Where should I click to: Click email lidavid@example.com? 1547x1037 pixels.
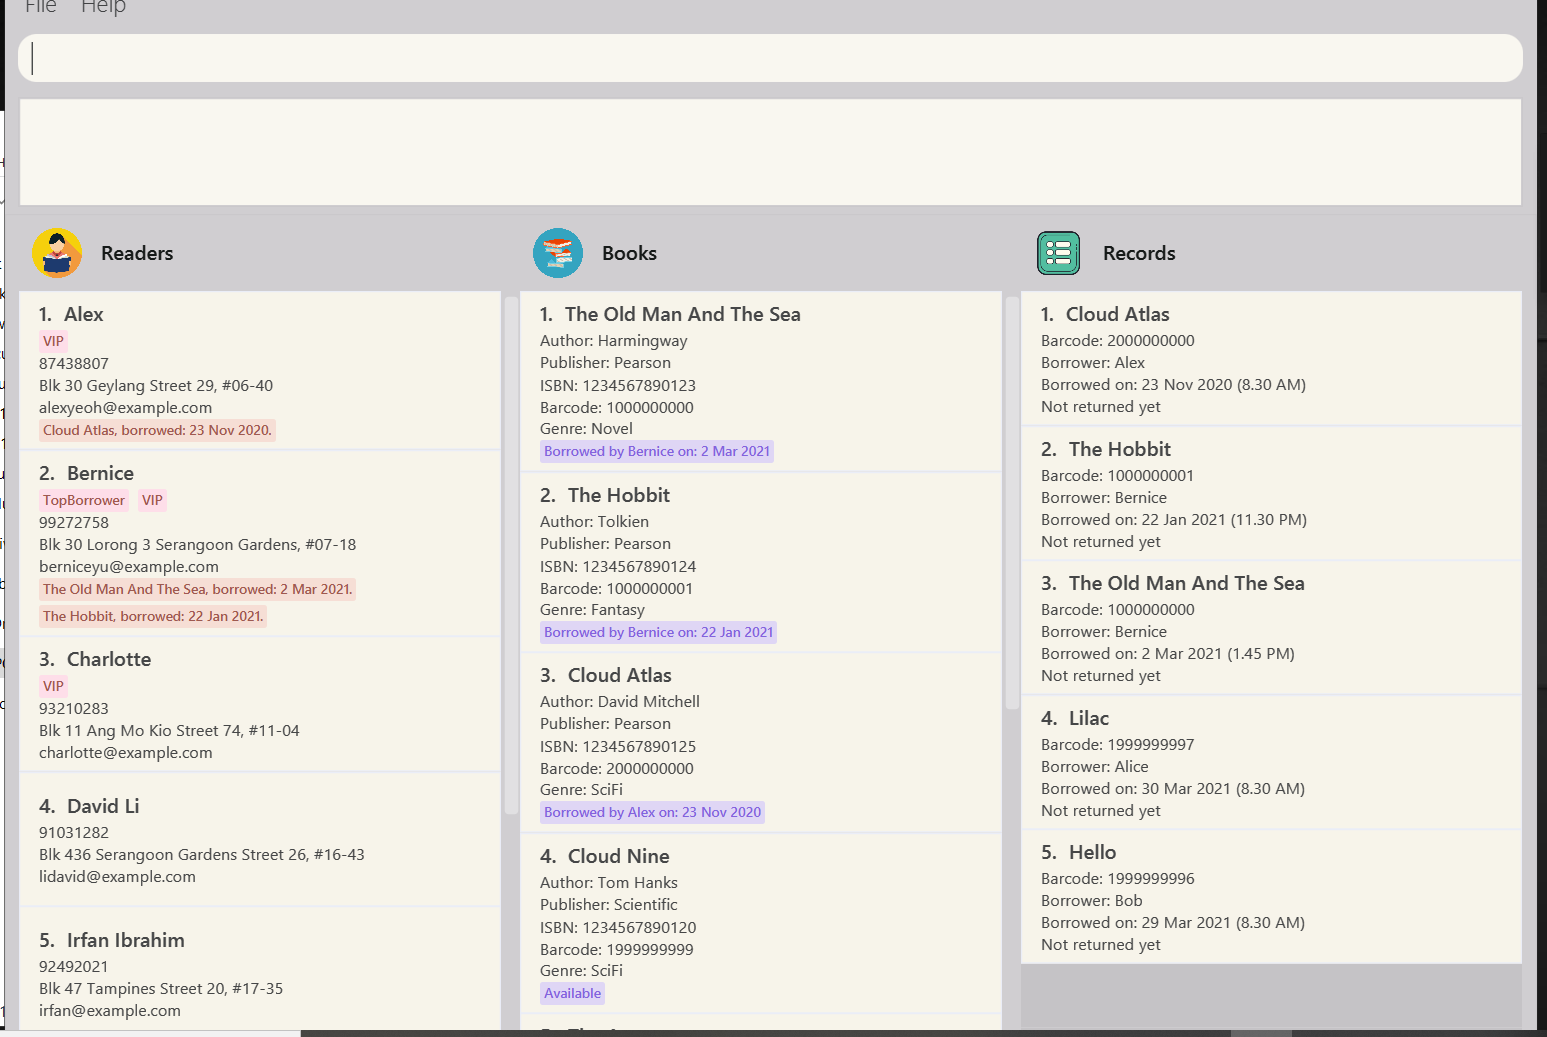tap(117, 876)
